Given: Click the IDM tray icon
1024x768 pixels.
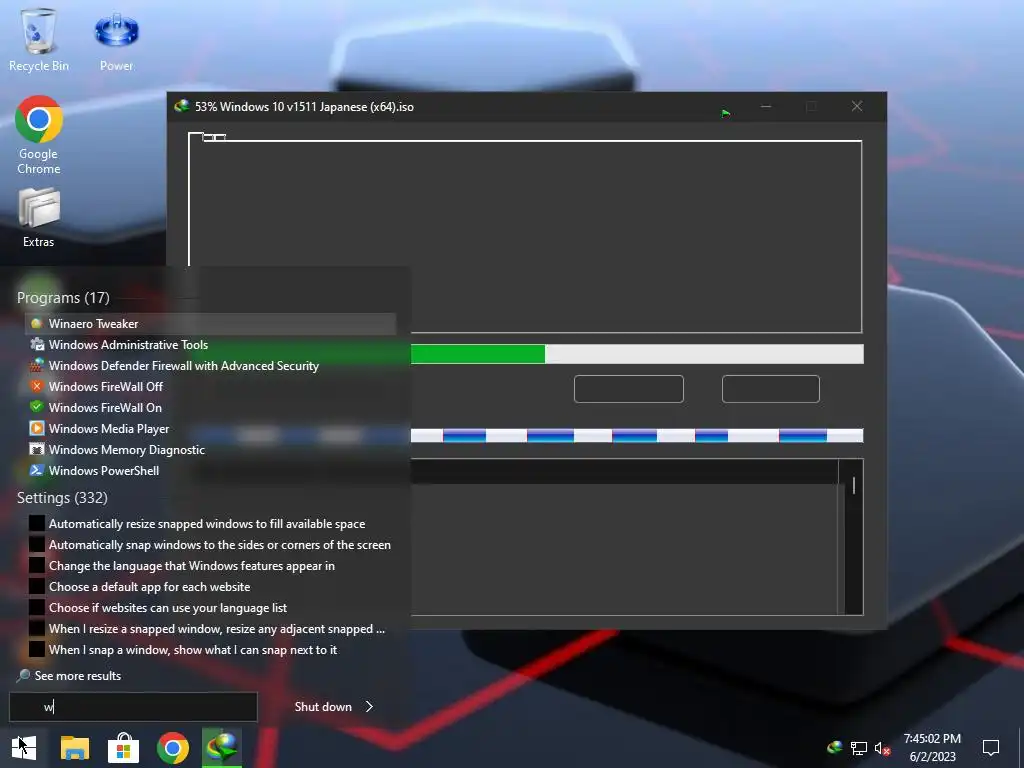Looking at the screenshot, I should coord(835,747).
